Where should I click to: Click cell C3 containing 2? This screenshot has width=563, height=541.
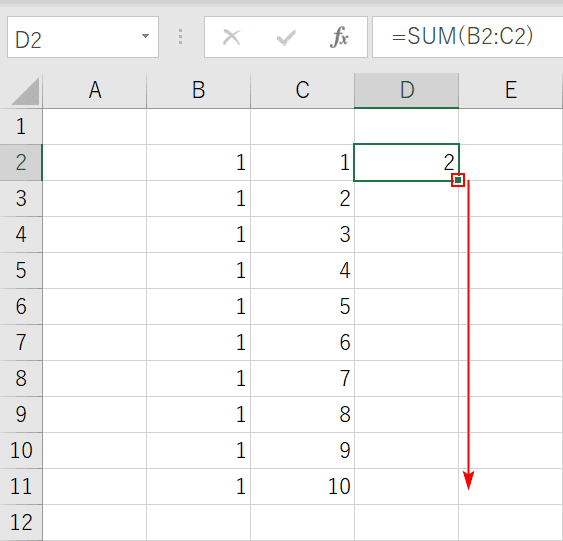(x=302, y=199)
